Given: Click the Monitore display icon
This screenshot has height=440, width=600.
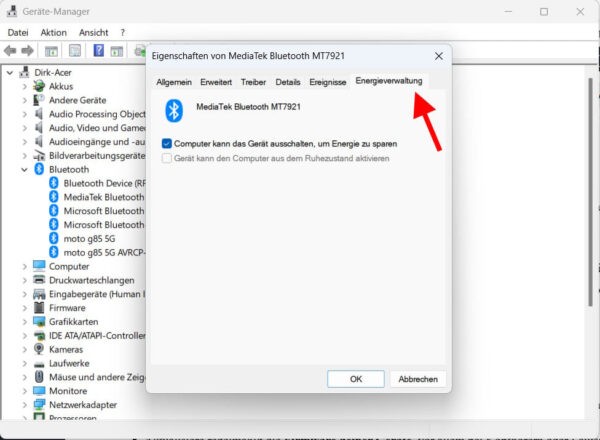Looking at the screenshot, I should pyautogui.click(x=39, y=391).
